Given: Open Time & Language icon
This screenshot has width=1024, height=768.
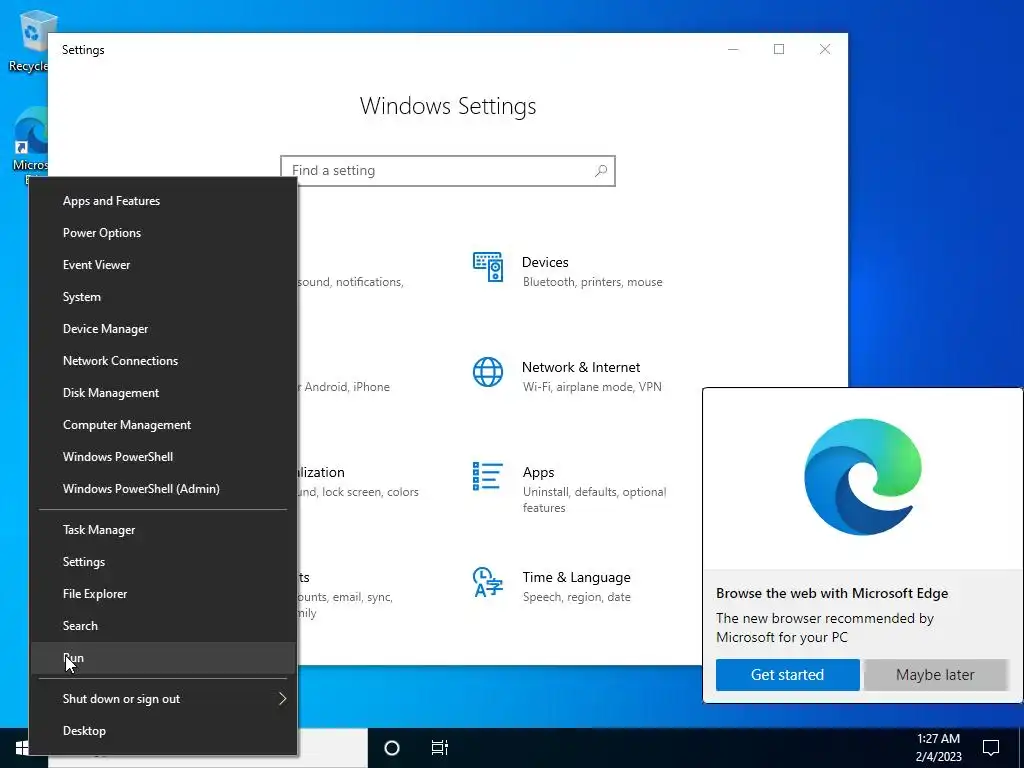Looking at the screenshot, I should click(x=488, y=582).
